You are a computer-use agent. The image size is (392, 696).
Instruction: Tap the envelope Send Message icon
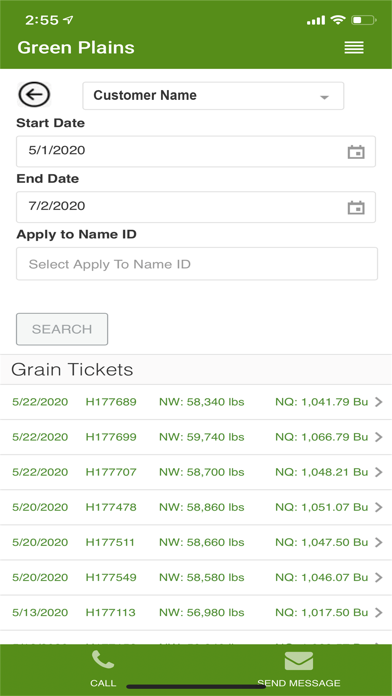(299, 660)
